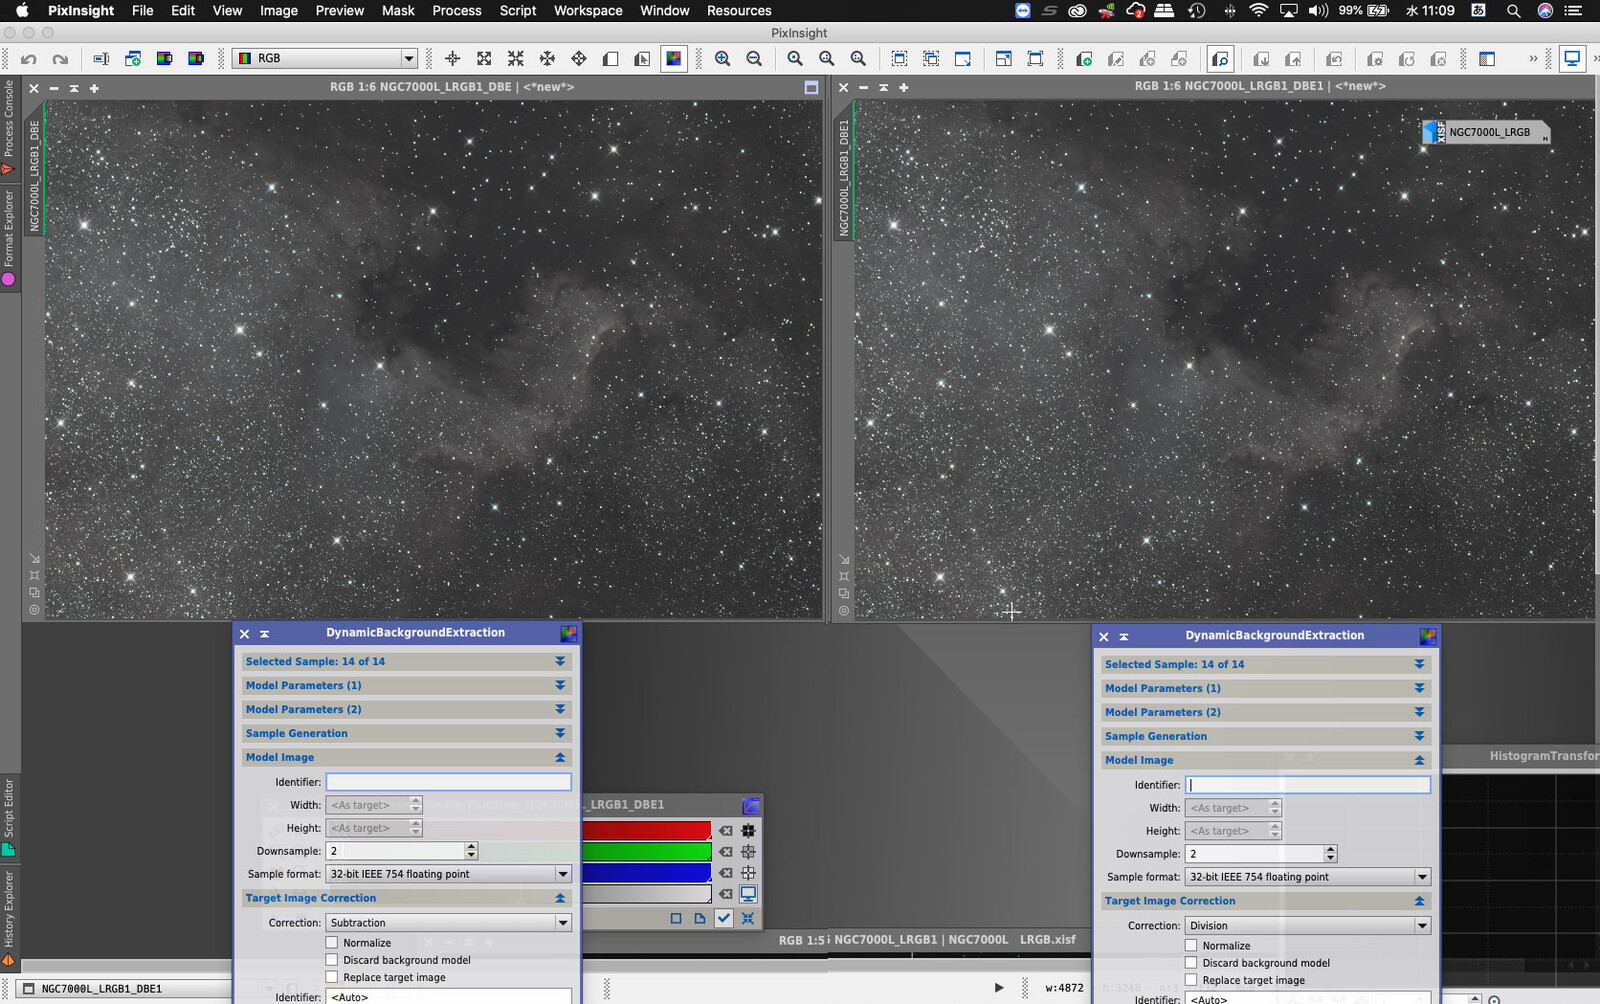Click the Identifier field in the right DBE Model Image section

click(1307, 785)
